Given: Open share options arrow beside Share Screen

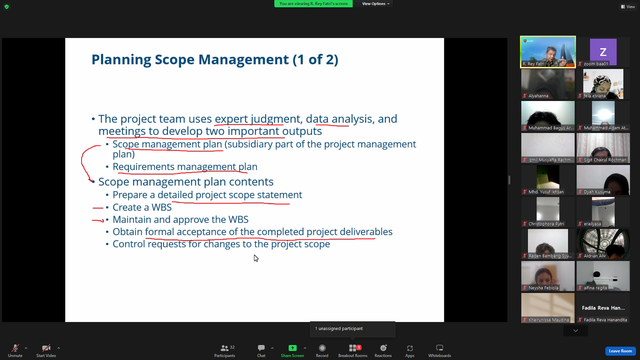Looking at the screenshot, I should coord(305,348).
